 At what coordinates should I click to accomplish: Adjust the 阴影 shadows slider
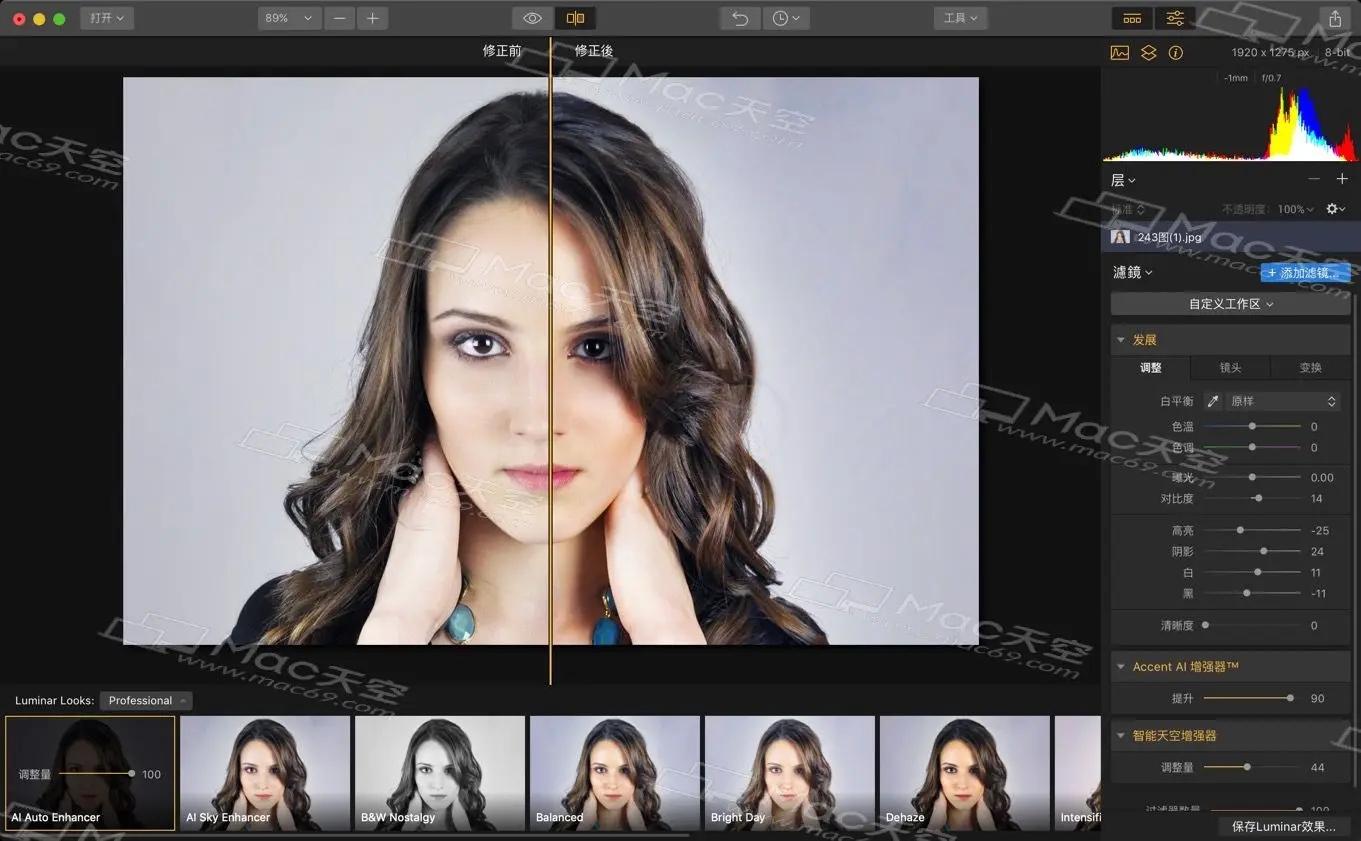pos(1252,551)
